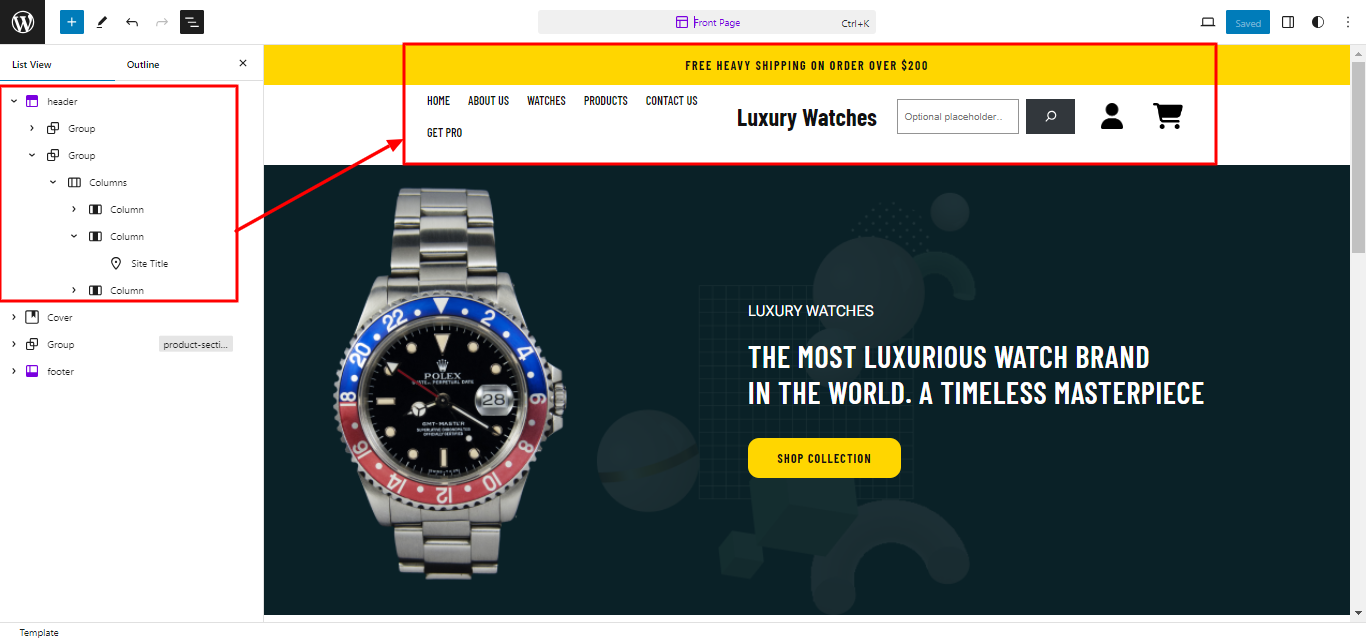Switch to the Outline tab

tap(143, 64)
